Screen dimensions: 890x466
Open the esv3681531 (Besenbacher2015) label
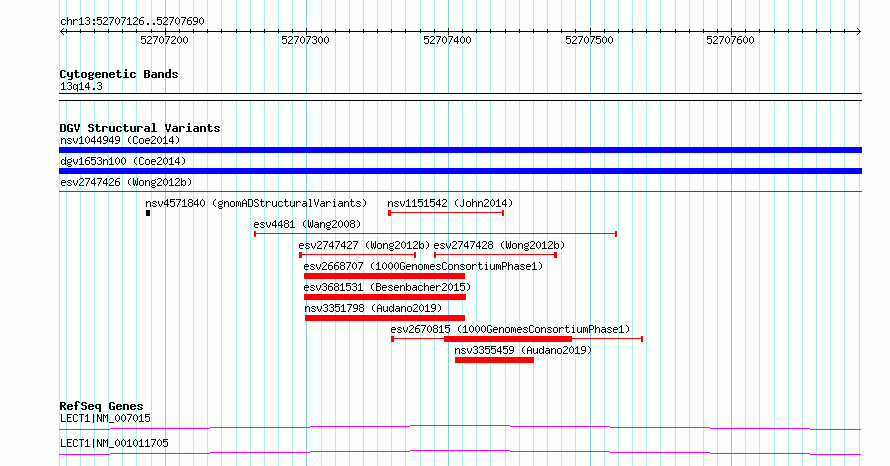[387, 287]
